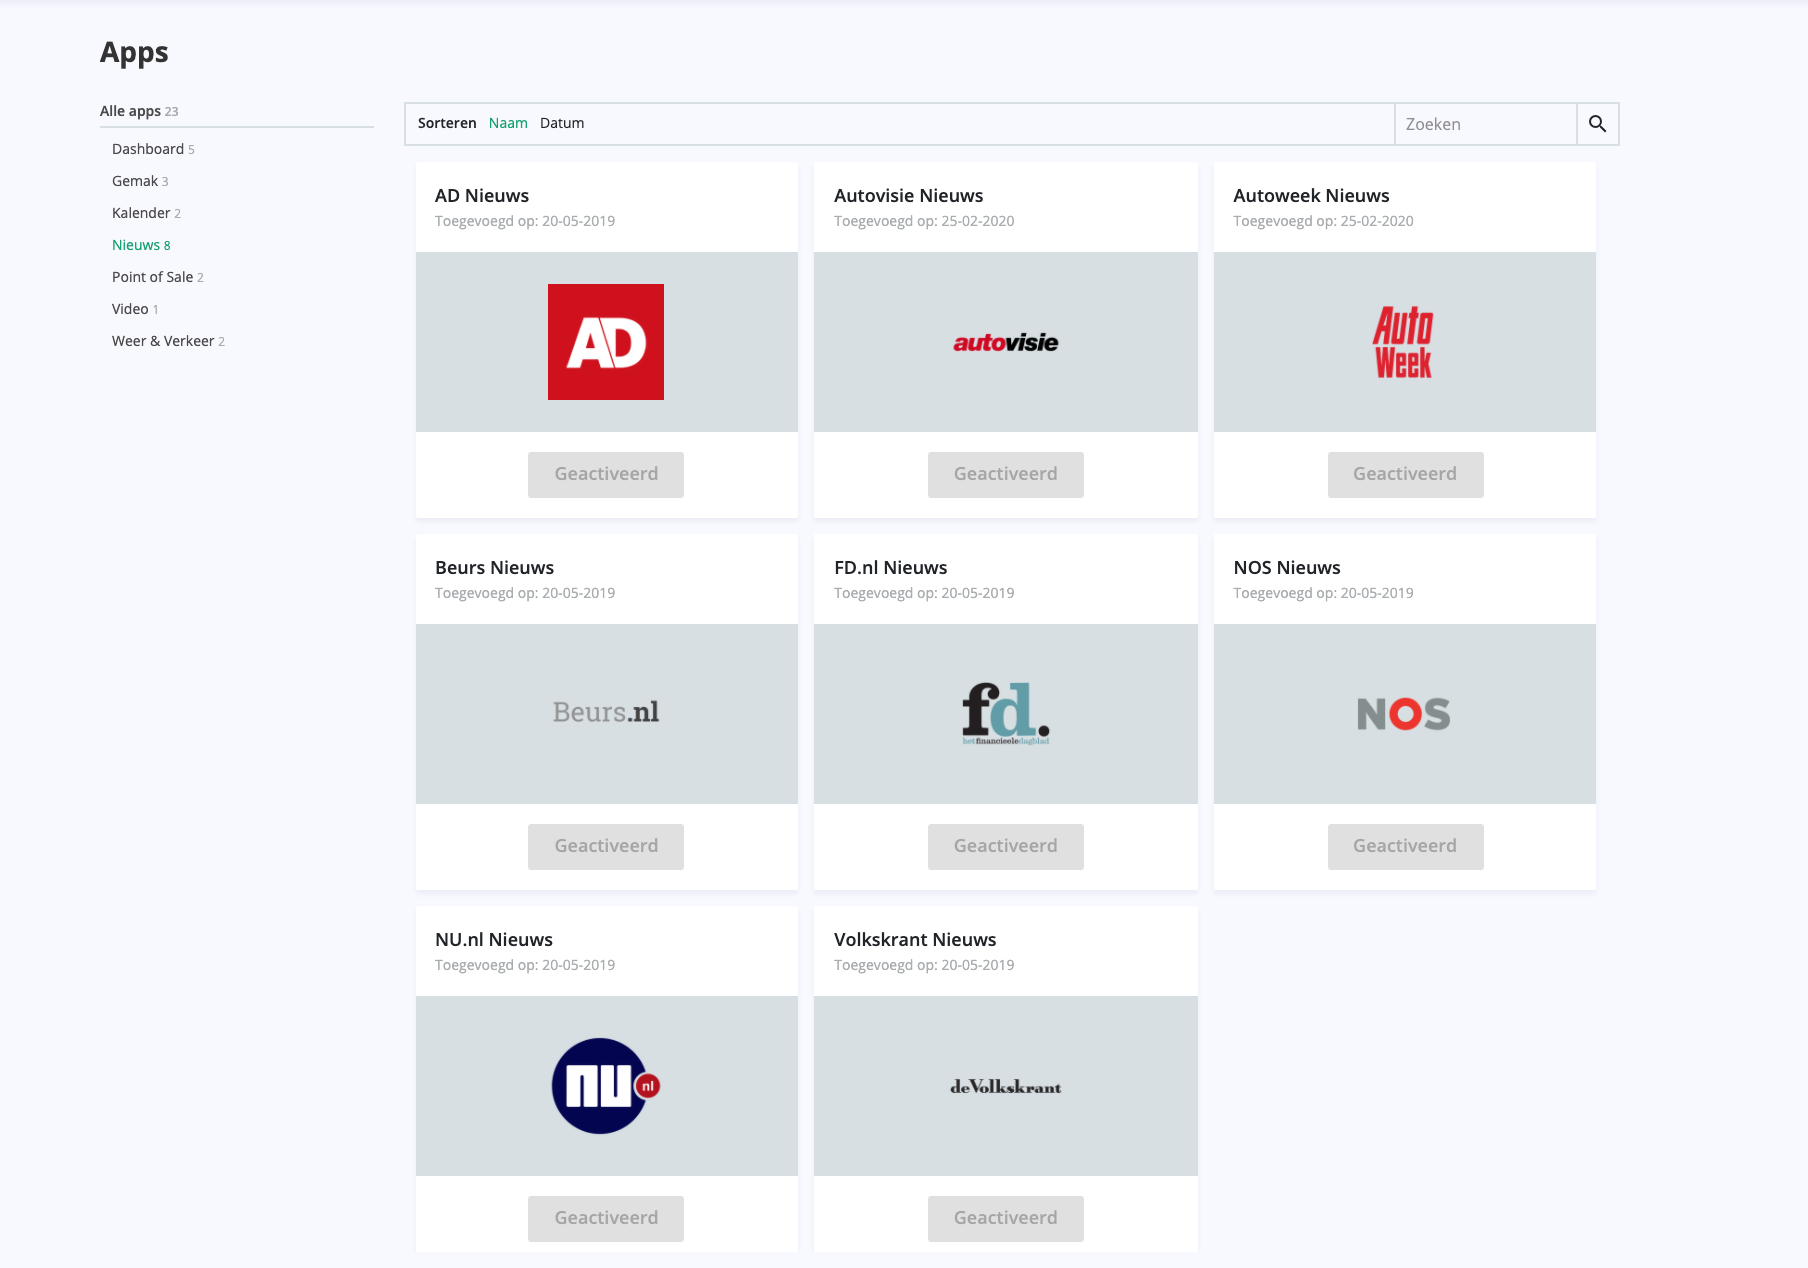Sort apps by Naam

tap(508, 122)
